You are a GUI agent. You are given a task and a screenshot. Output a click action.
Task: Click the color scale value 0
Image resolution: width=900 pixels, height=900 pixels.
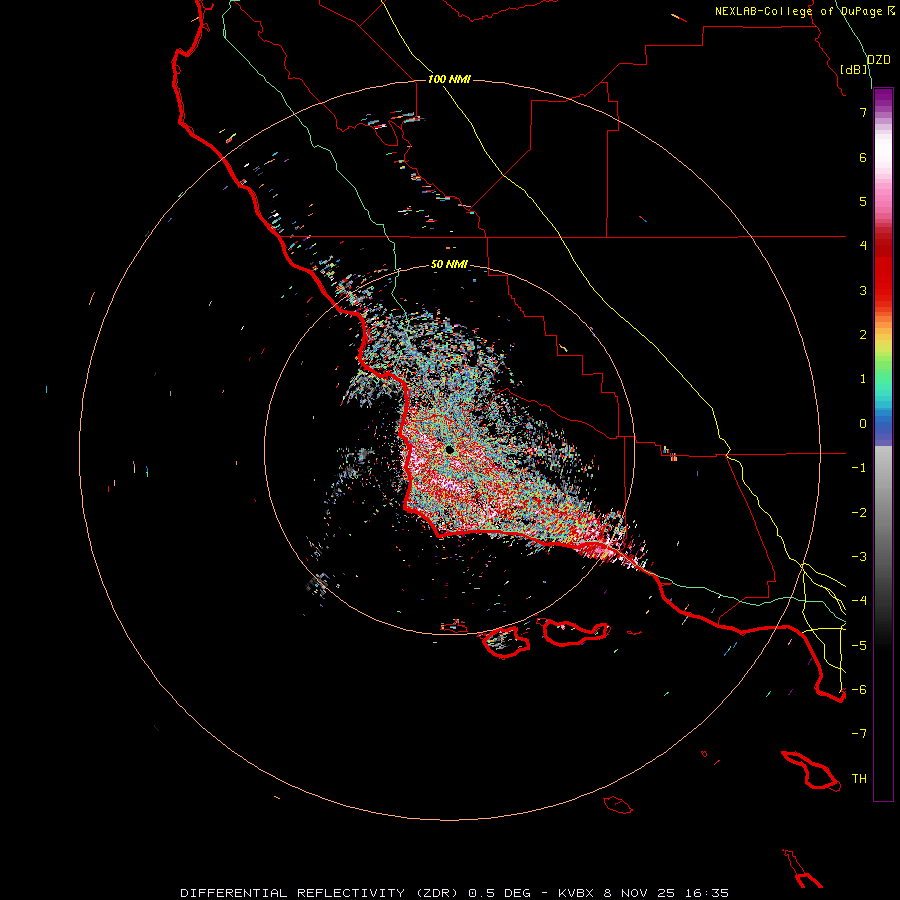[x=863, y=424]
